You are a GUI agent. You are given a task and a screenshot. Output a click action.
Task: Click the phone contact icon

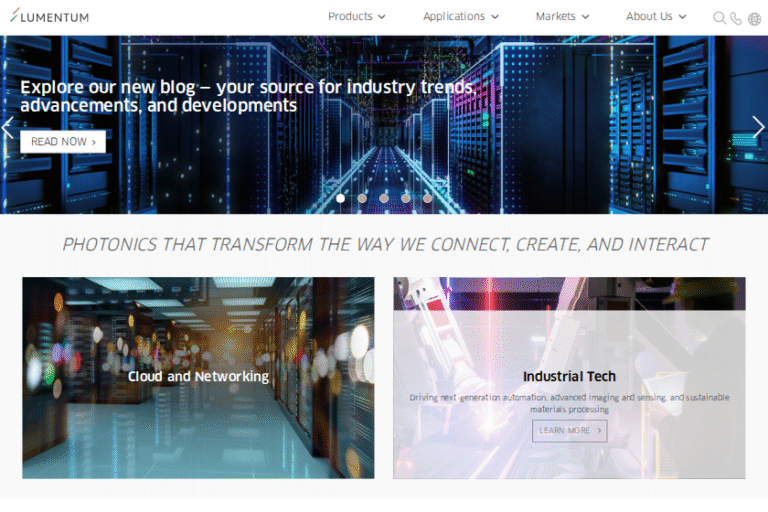coord(736,18)
